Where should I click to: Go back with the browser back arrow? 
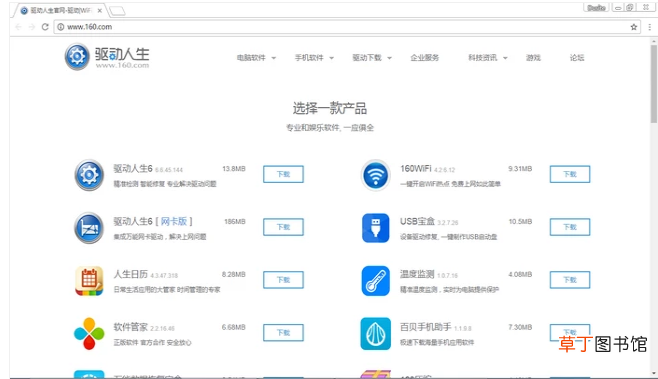(x=18, y=27)
